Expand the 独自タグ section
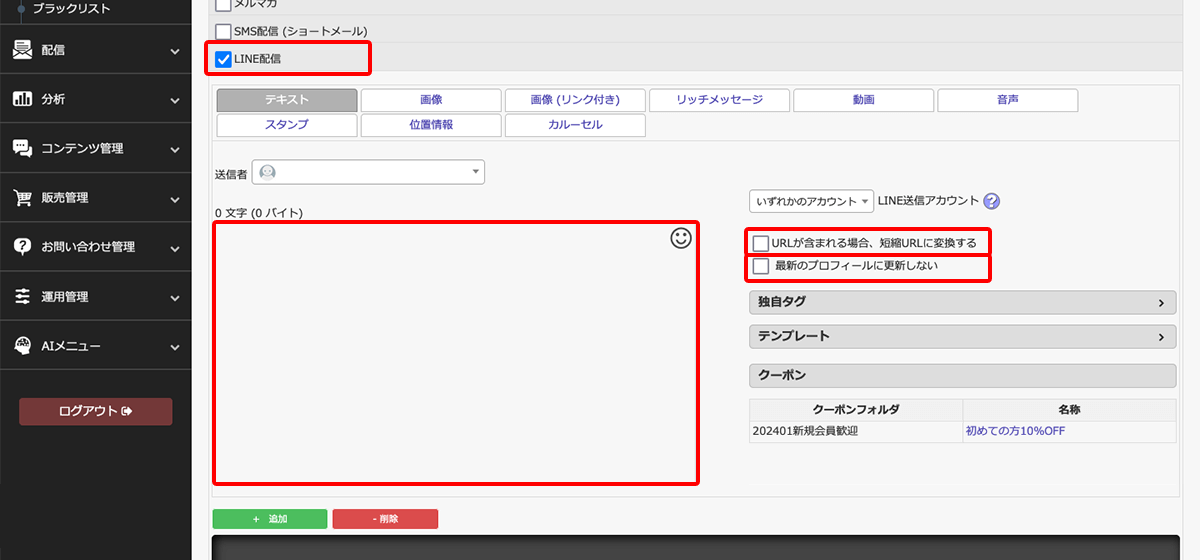This screenshot has height=560, width=1200. [x=962, y=302]
